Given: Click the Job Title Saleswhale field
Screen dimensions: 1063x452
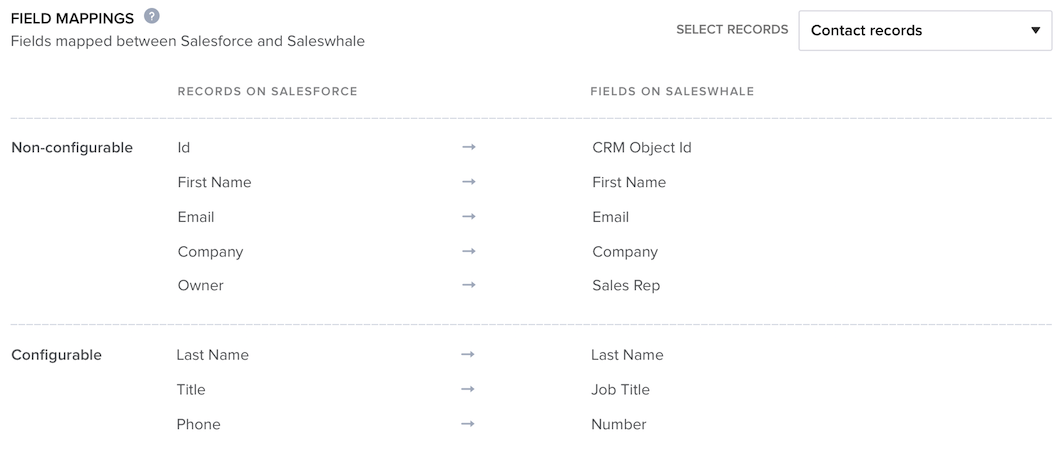Looking at the screenshot, I should click(x=620, y=390).
